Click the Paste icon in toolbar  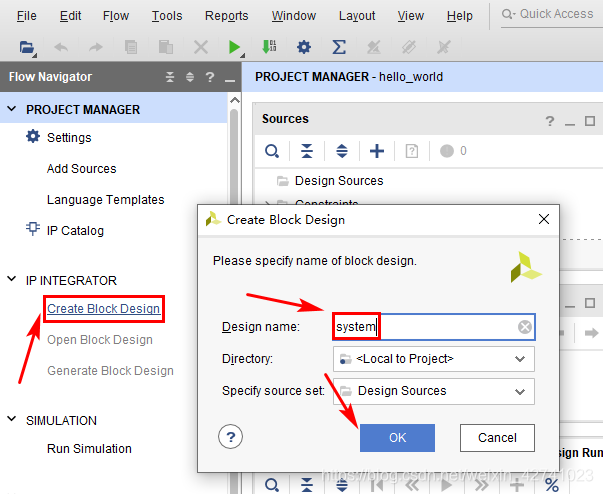(166, 48)
